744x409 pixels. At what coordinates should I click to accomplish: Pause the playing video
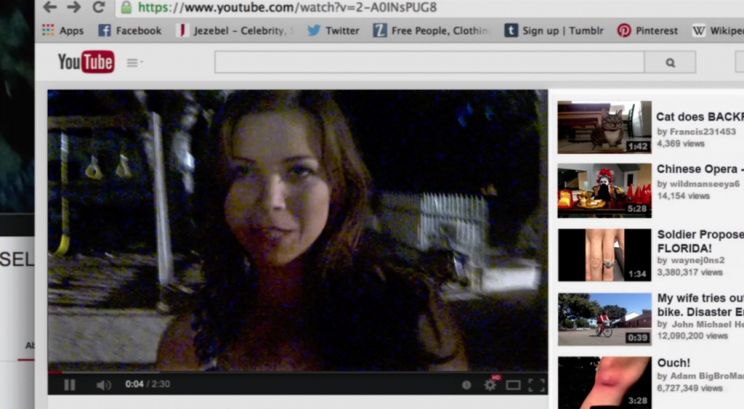(70, 384)
